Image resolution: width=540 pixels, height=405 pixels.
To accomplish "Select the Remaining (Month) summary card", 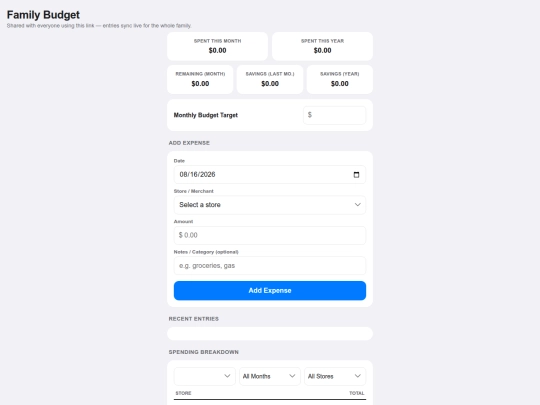I will (x=200, y=79).
